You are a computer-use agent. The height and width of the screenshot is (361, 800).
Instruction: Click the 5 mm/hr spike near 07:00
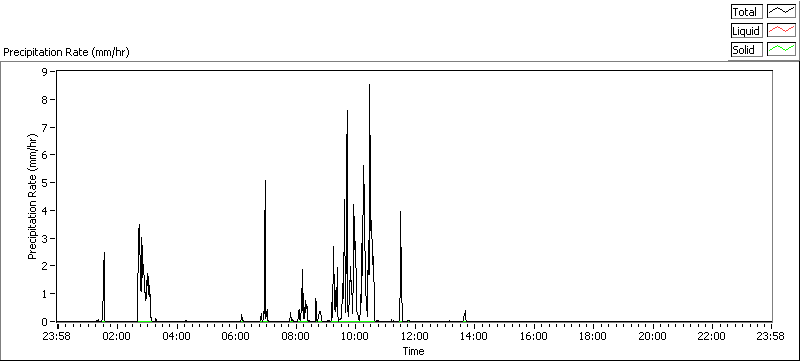[x=265, y=181]
